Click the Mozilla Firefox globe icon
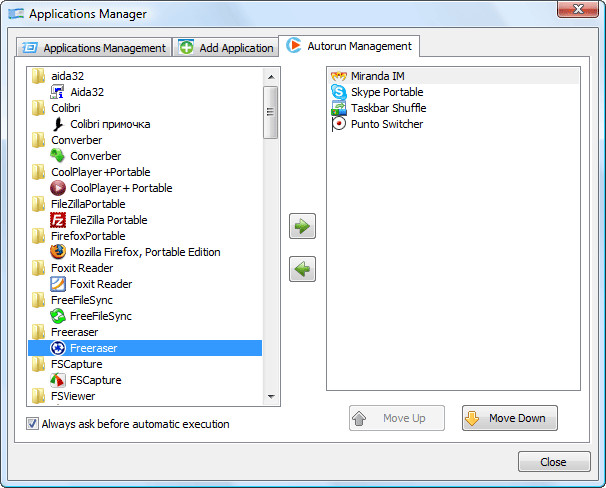The height and width of the screenshot is (488, 606). pyautogui.click(x=58, y=252)
